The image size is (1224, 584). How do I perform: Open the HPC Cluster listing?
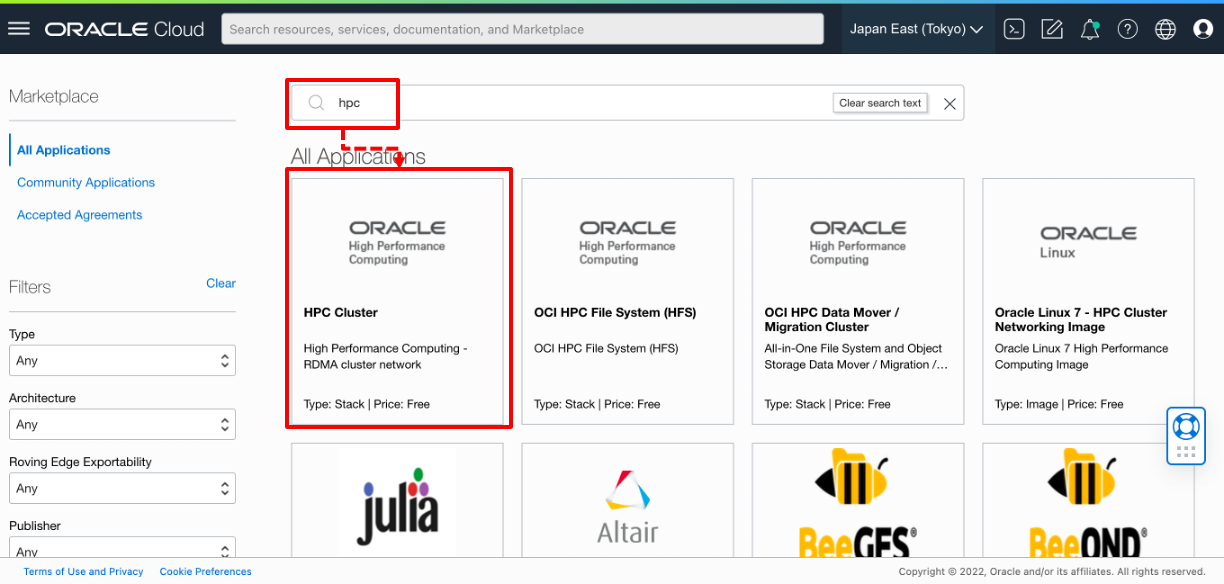pos(398,301)
